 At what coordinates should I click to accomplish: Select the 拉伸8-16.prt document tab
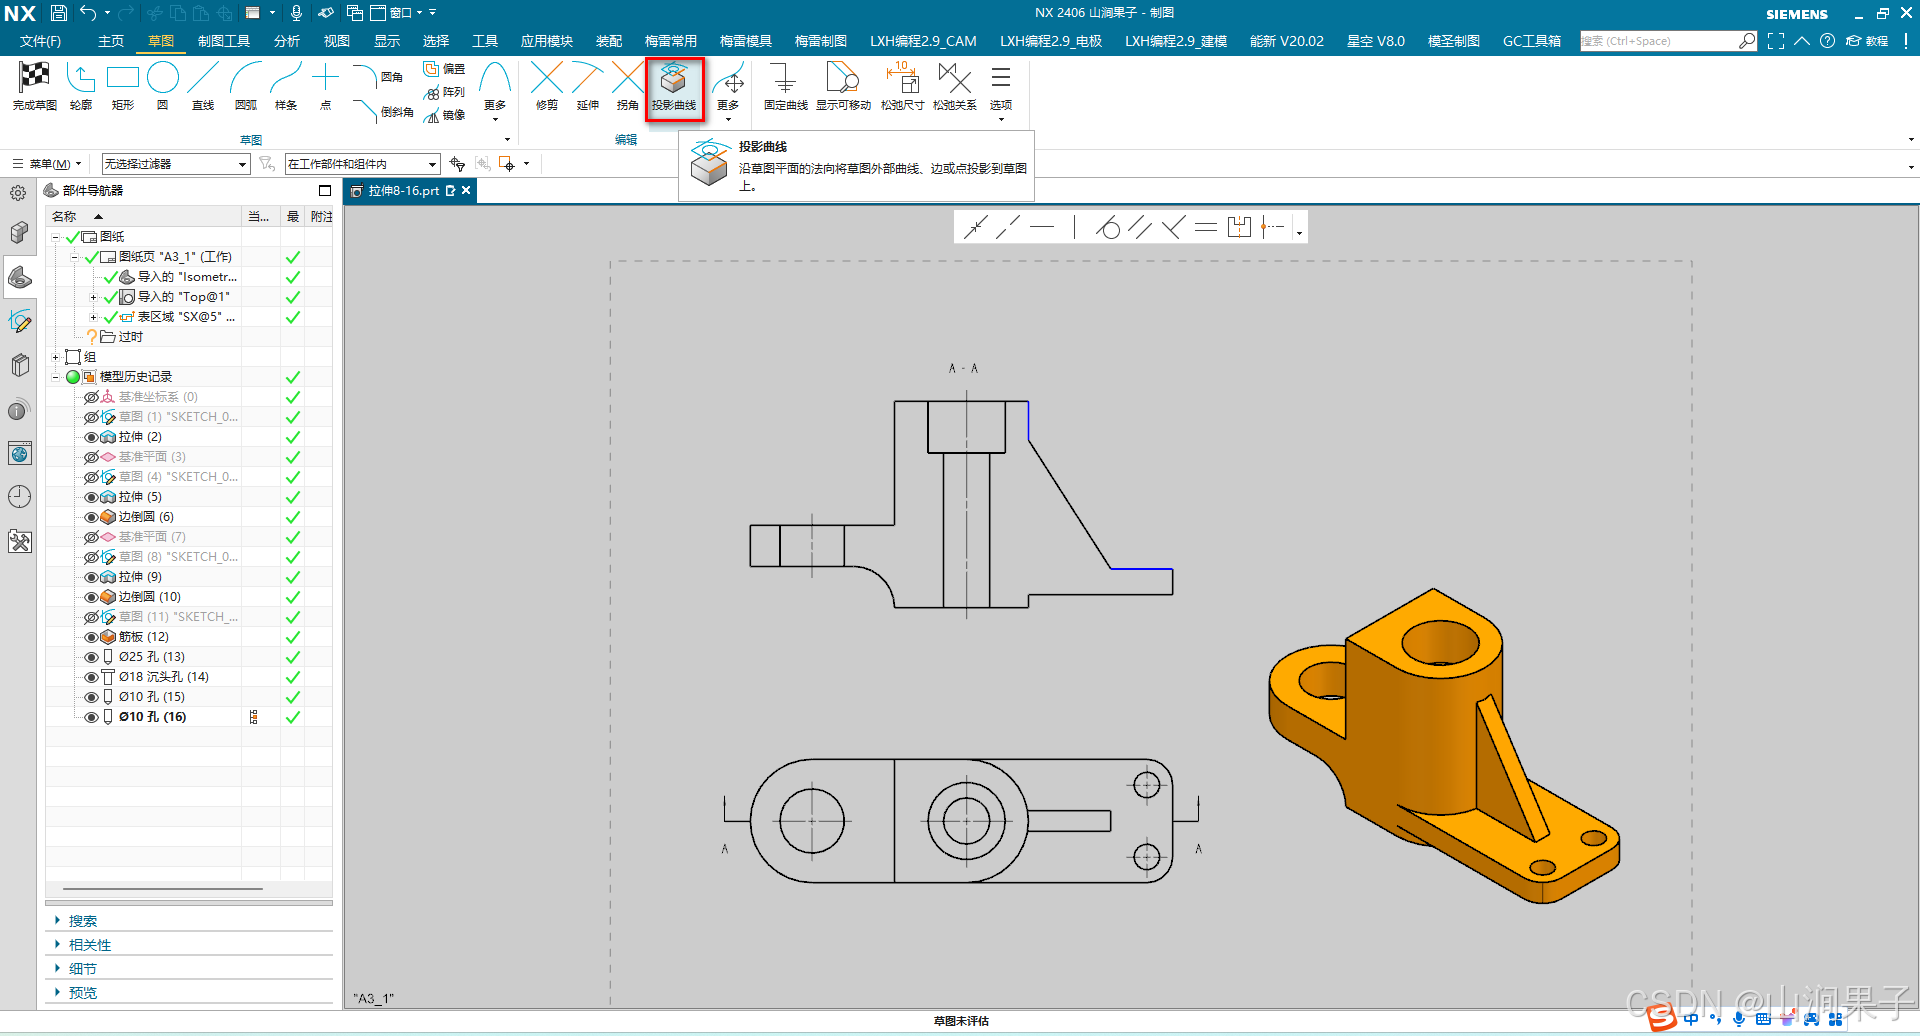point(410,190)
